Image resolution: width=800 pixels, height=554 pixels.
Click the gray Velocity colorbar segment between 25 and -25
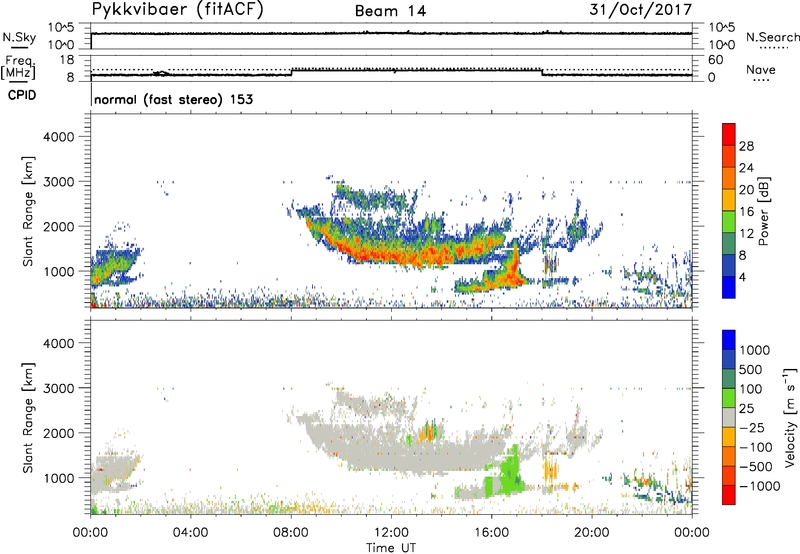point(729,417)
